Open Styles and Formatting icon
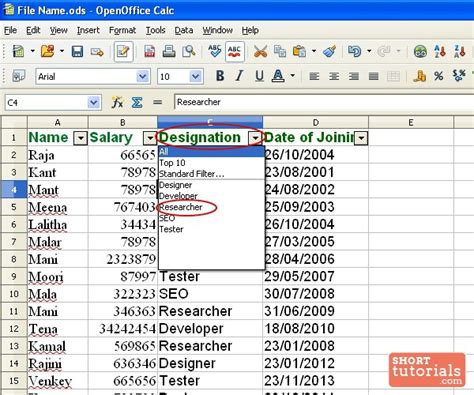474x395 pixels. coord(18,76)
